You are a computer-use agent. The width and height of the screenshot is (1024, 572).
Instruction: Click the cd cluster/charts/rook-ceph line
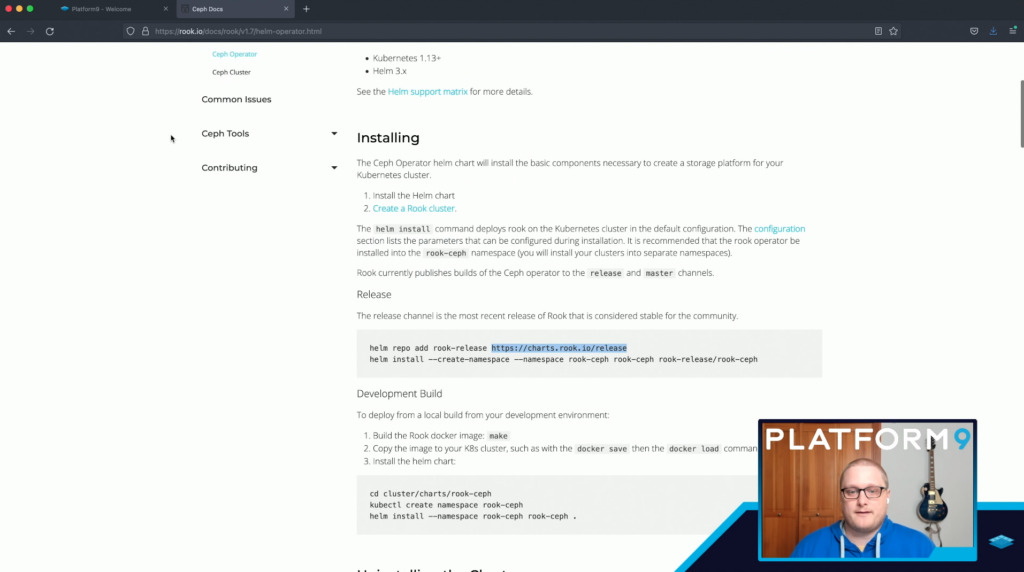click(x=430, y=494)
